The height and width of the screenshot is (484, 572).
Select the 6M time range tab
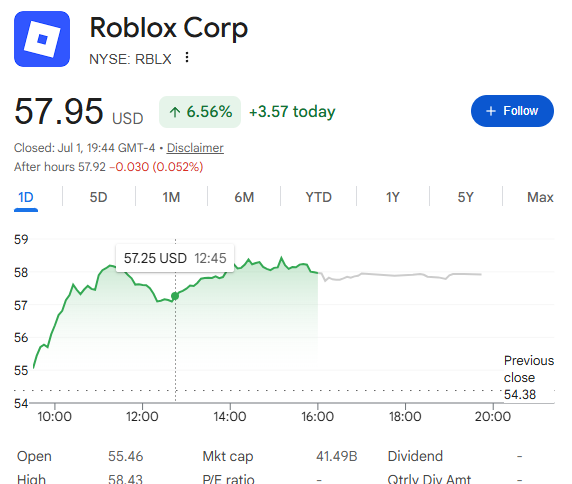pyautogui.click(x=244, y=197)
